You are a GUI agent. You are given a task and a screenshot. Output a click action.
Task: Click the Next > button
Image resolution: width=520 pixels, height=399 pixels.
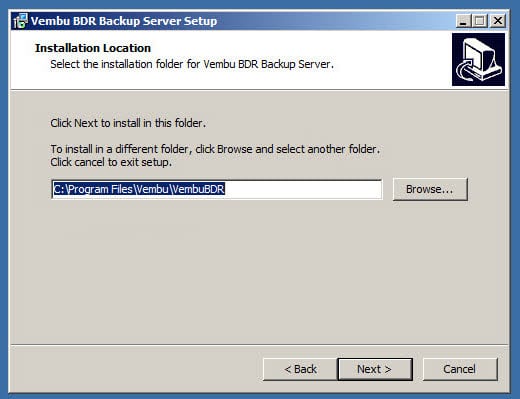tap(375, 369)
